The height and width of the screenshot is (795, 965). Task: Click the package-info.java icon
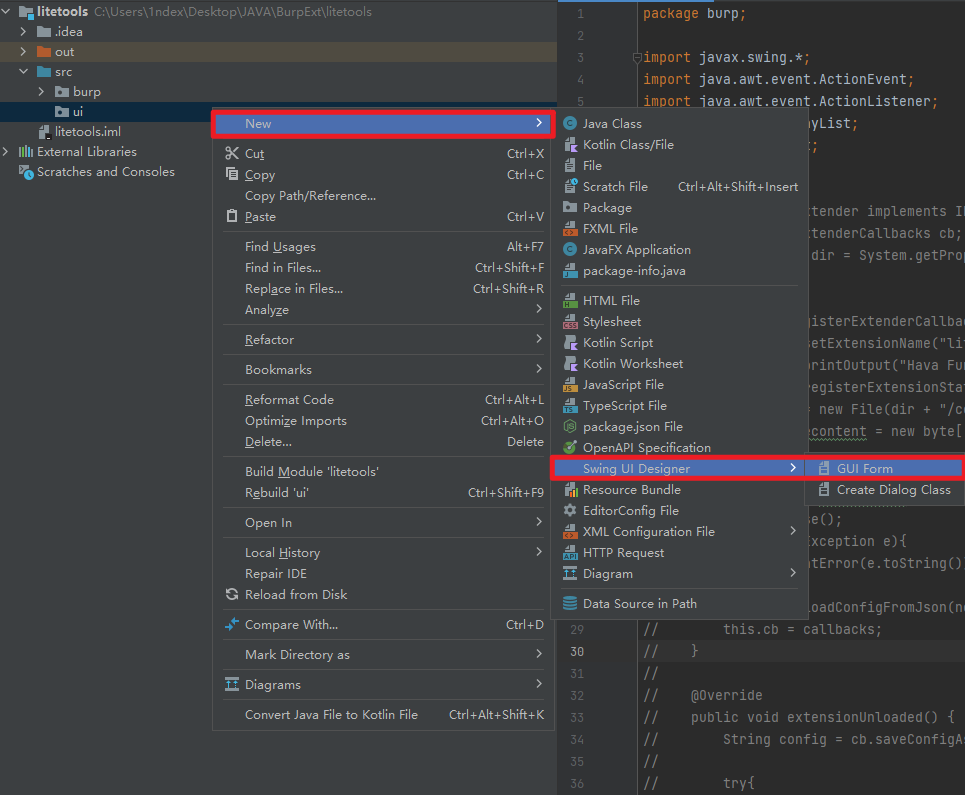571,271
